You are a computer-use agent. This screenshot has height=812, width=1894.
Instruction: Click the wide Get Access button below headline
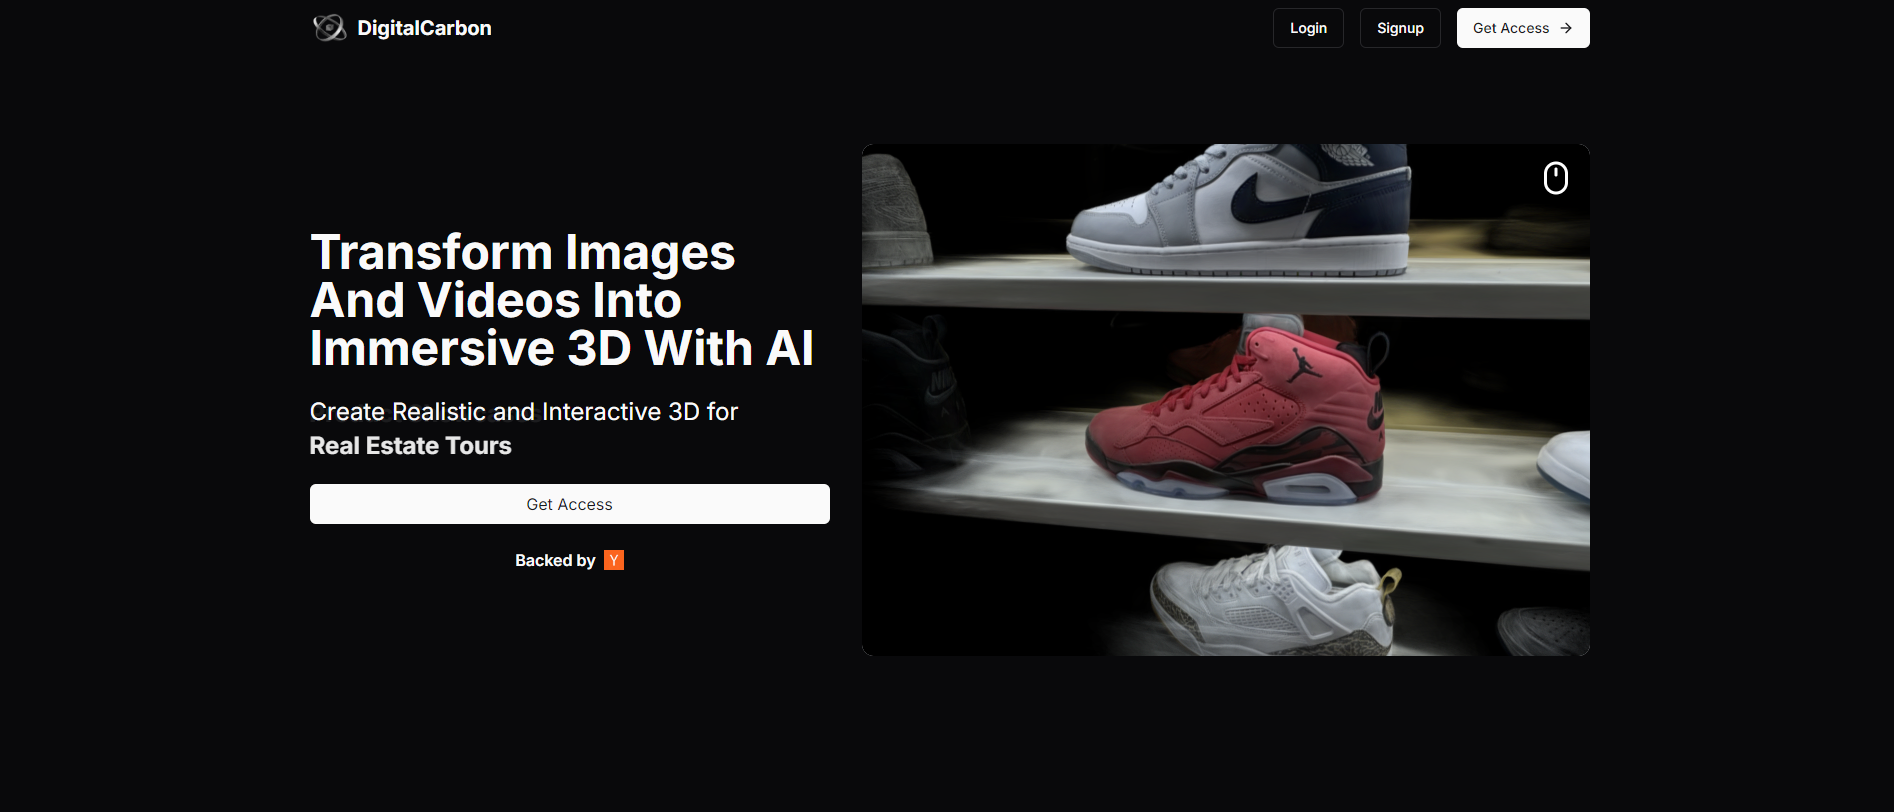point(570,504)
